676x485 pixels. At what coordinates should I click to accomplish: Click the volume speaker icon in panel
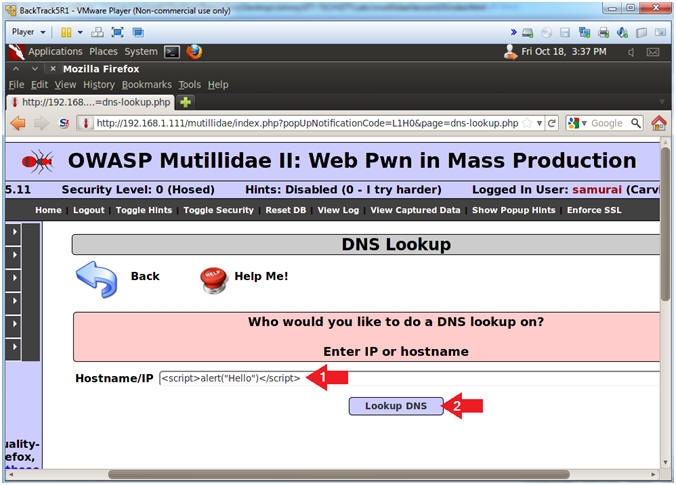pyautogui.click(x=632, y=52)
